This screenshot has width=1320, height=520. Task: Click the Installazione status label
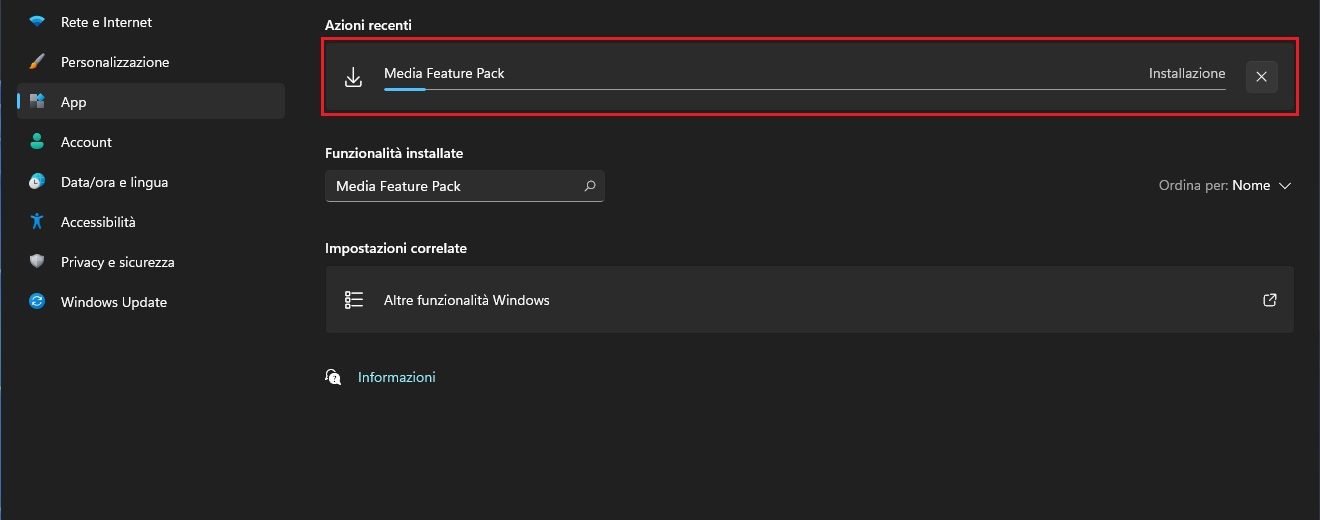point(1186,73)
